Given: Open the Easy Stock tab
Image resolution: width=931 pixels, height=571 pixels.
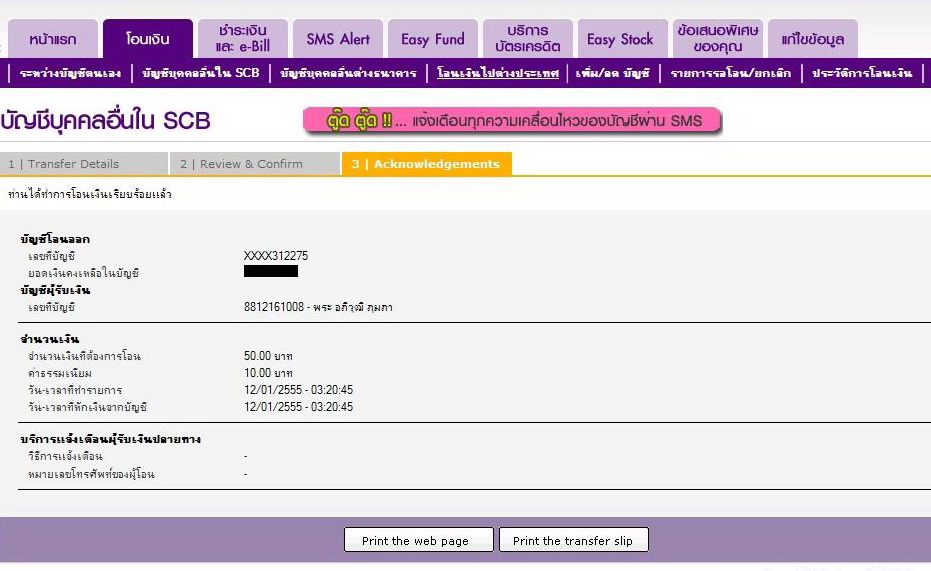Looking at the screenshot, I should (x=620, y=40).
